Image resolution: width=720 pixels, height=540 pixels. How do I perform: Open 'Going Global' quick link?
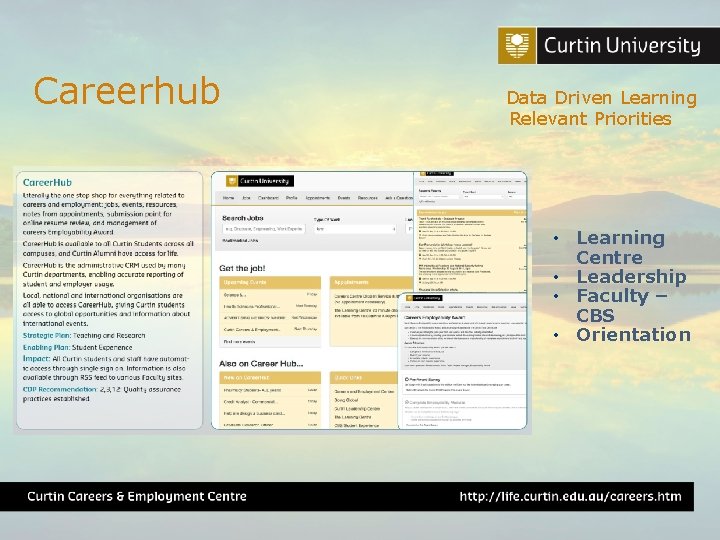click(346, 400)
